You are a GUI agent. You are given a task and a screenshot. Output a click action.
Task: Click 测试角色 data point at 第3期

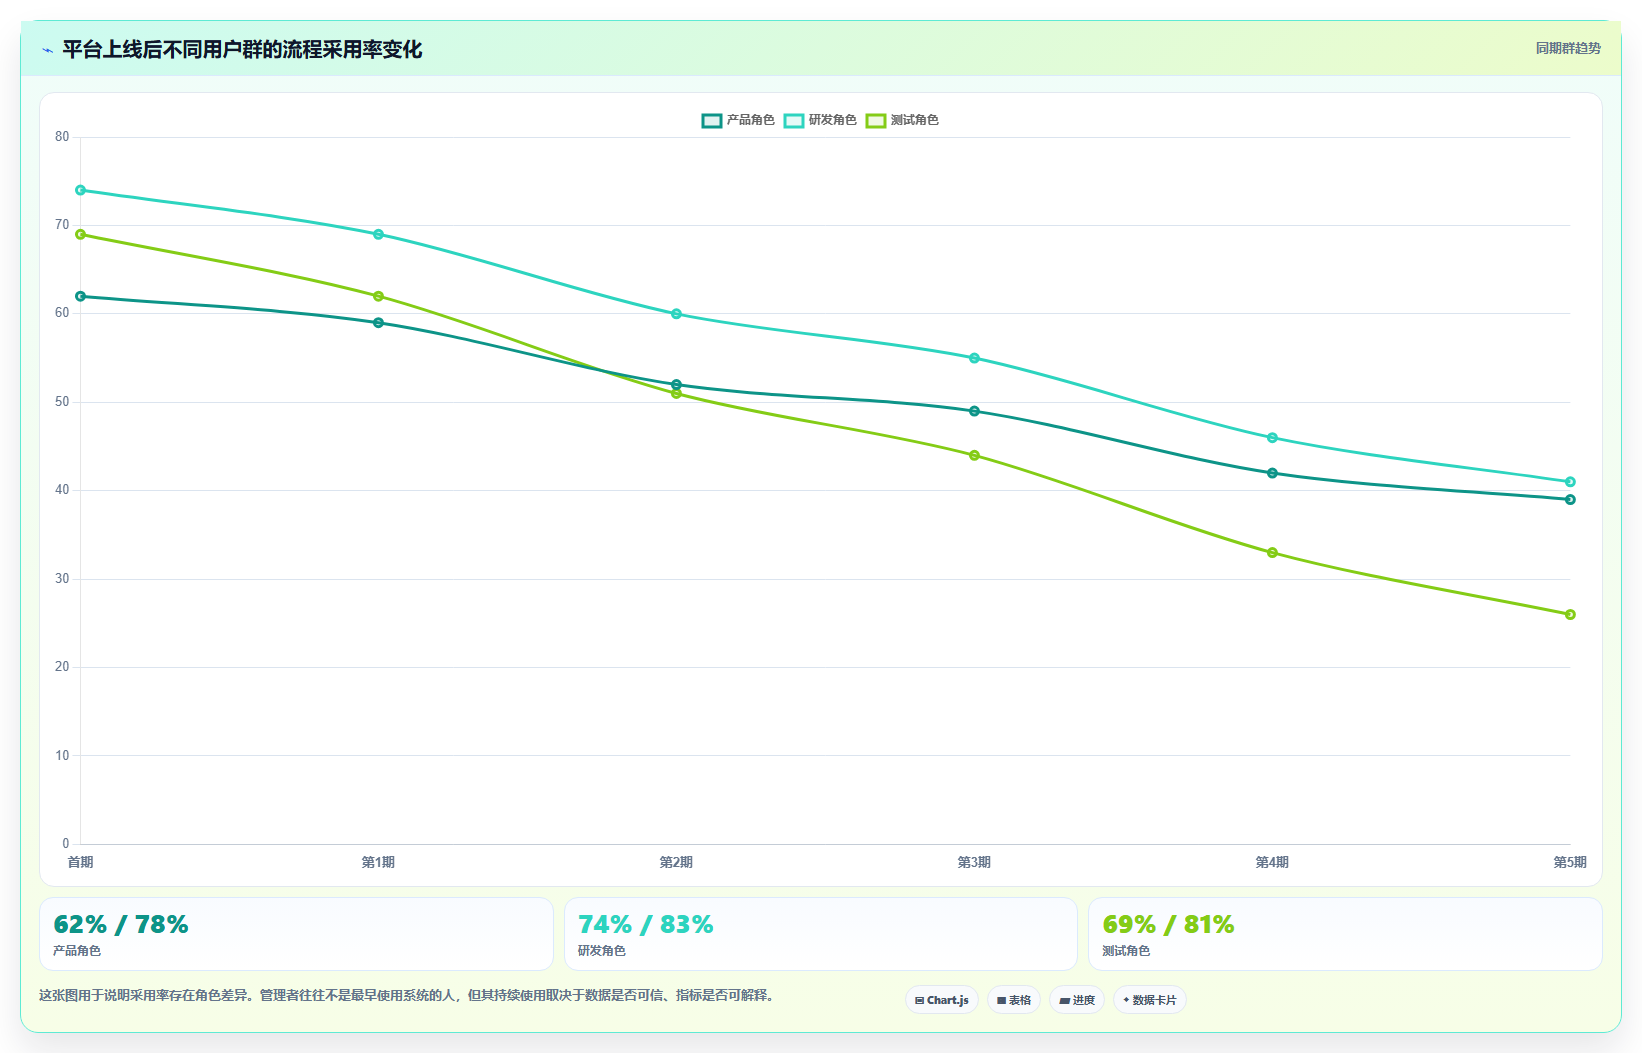coord(975,455)
